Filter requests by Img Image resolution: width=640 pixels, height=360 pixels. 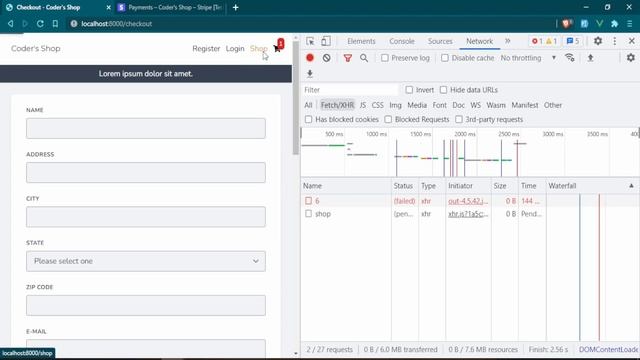(x=395, y=105)
